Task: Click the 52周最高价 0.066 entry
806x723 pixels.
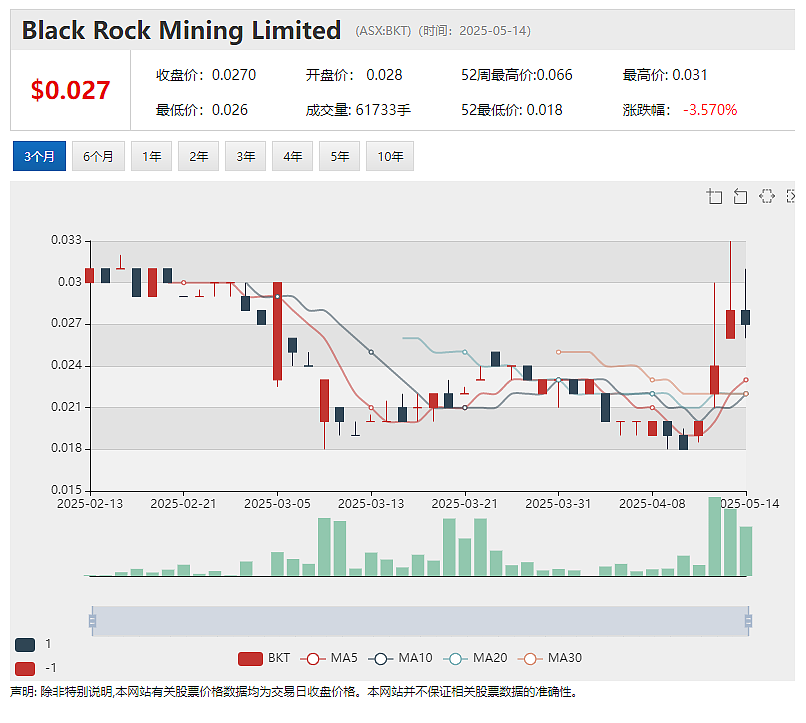Action: (x=517, y=75)
